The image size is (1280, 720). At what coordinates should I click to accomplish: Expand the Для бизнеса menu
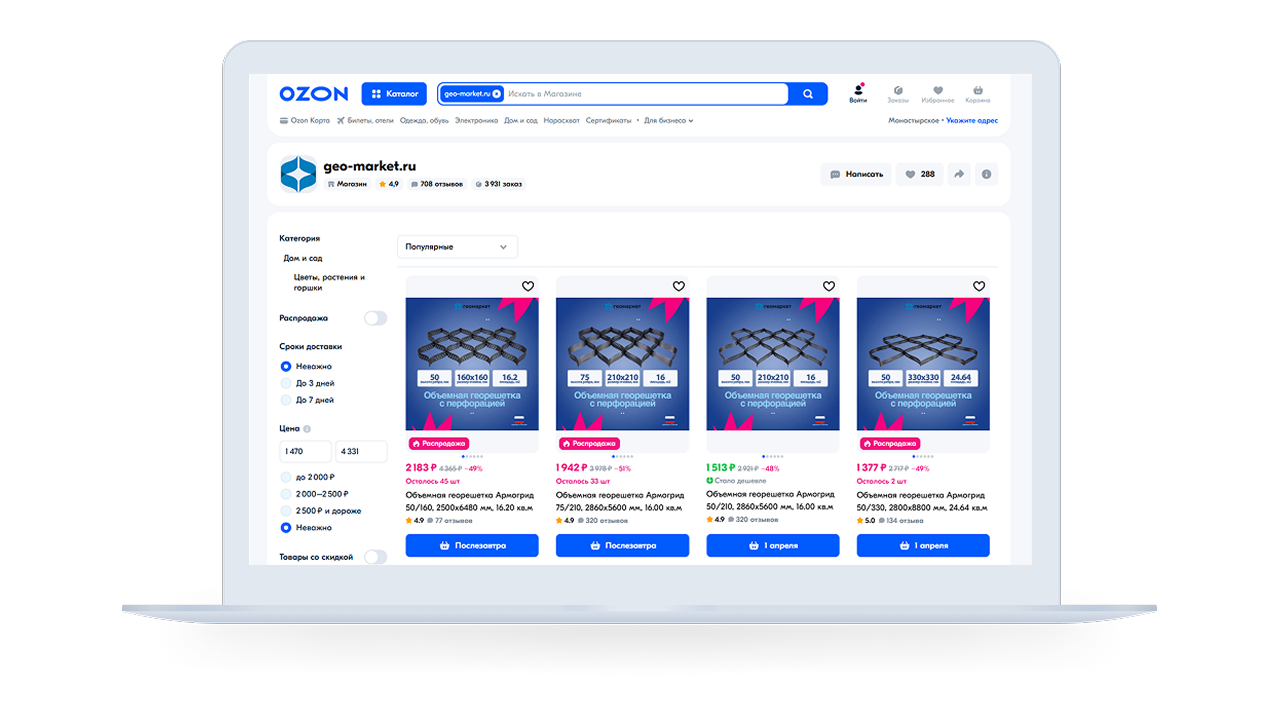pyautogui.click(x=668, y=121)
